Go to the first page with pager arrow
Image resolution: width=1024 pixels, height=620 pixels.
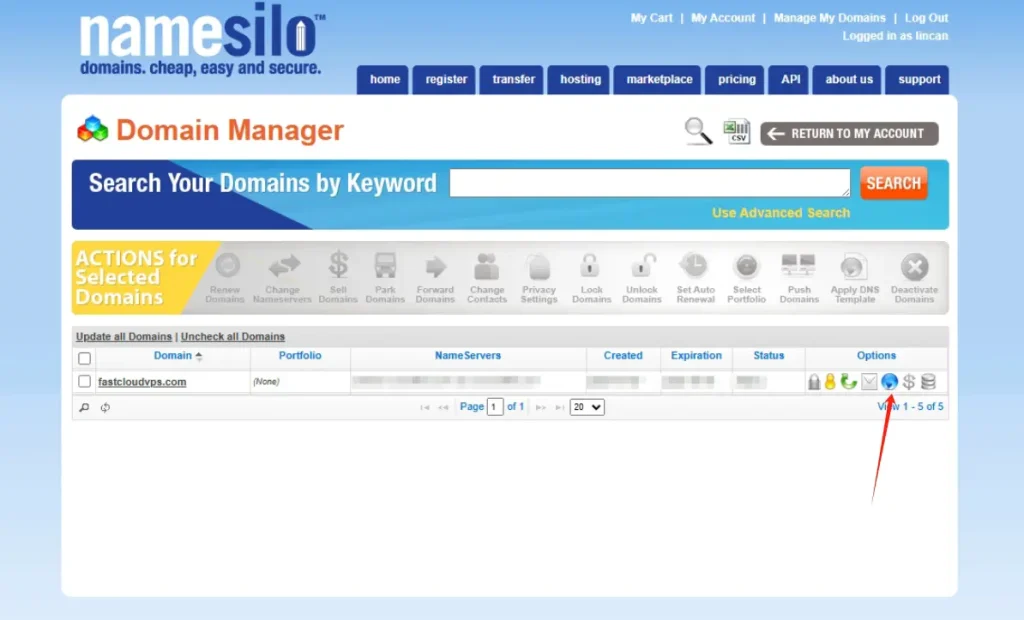[424, 407]
